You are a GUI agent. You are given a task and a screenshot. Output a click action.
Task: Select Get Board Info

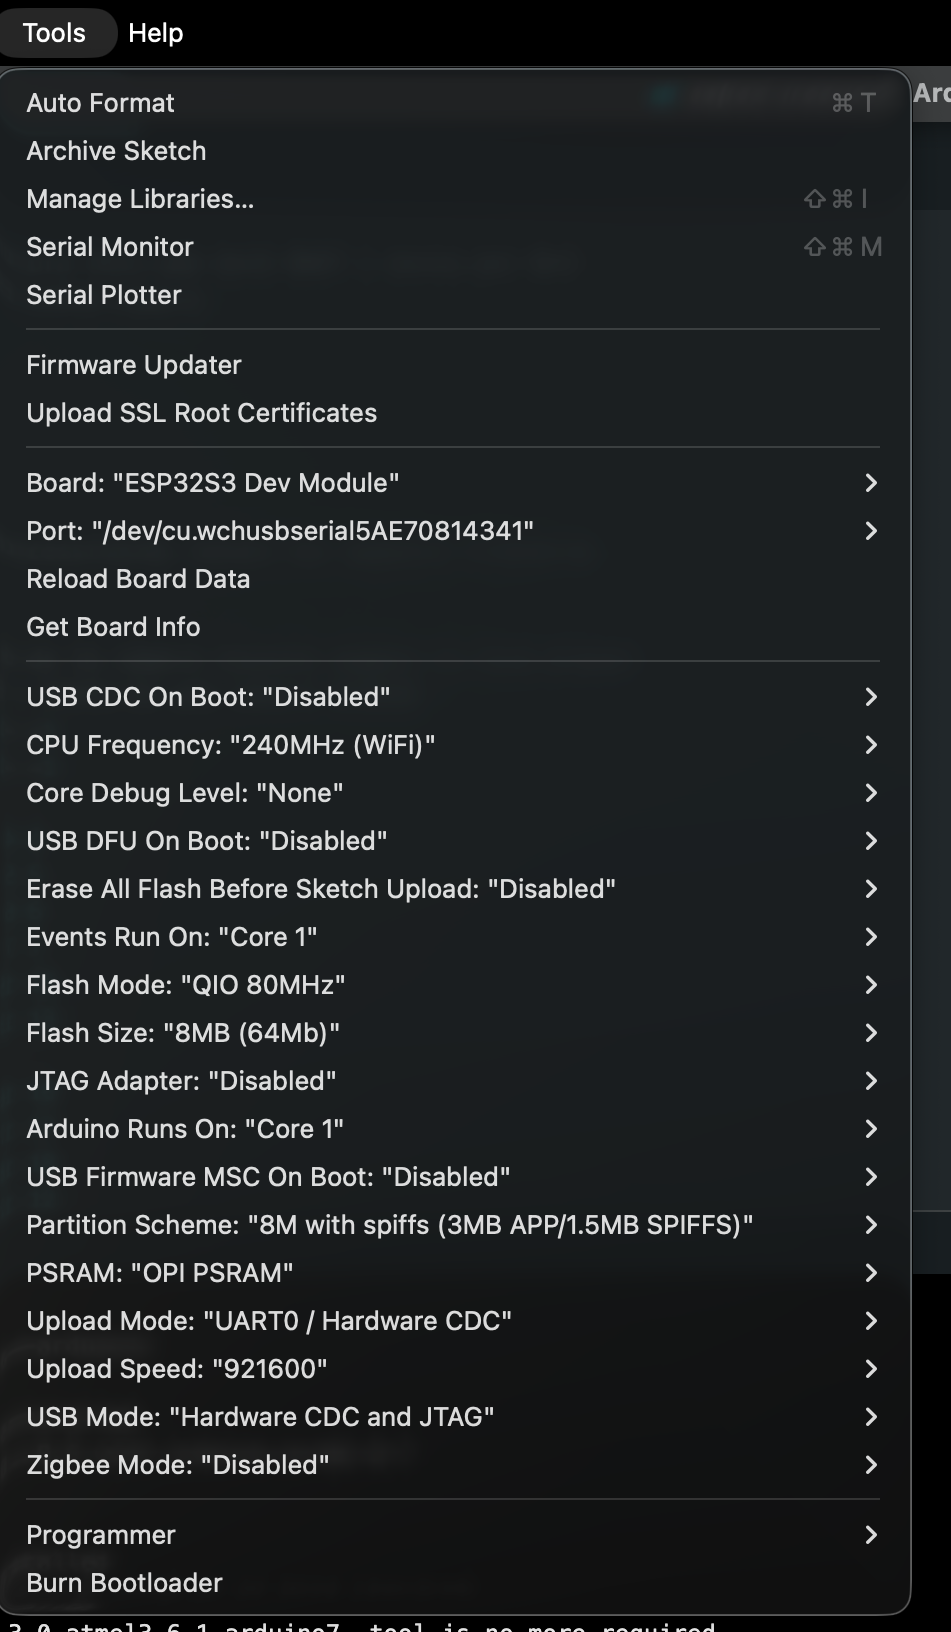click(x=113, y=627)
